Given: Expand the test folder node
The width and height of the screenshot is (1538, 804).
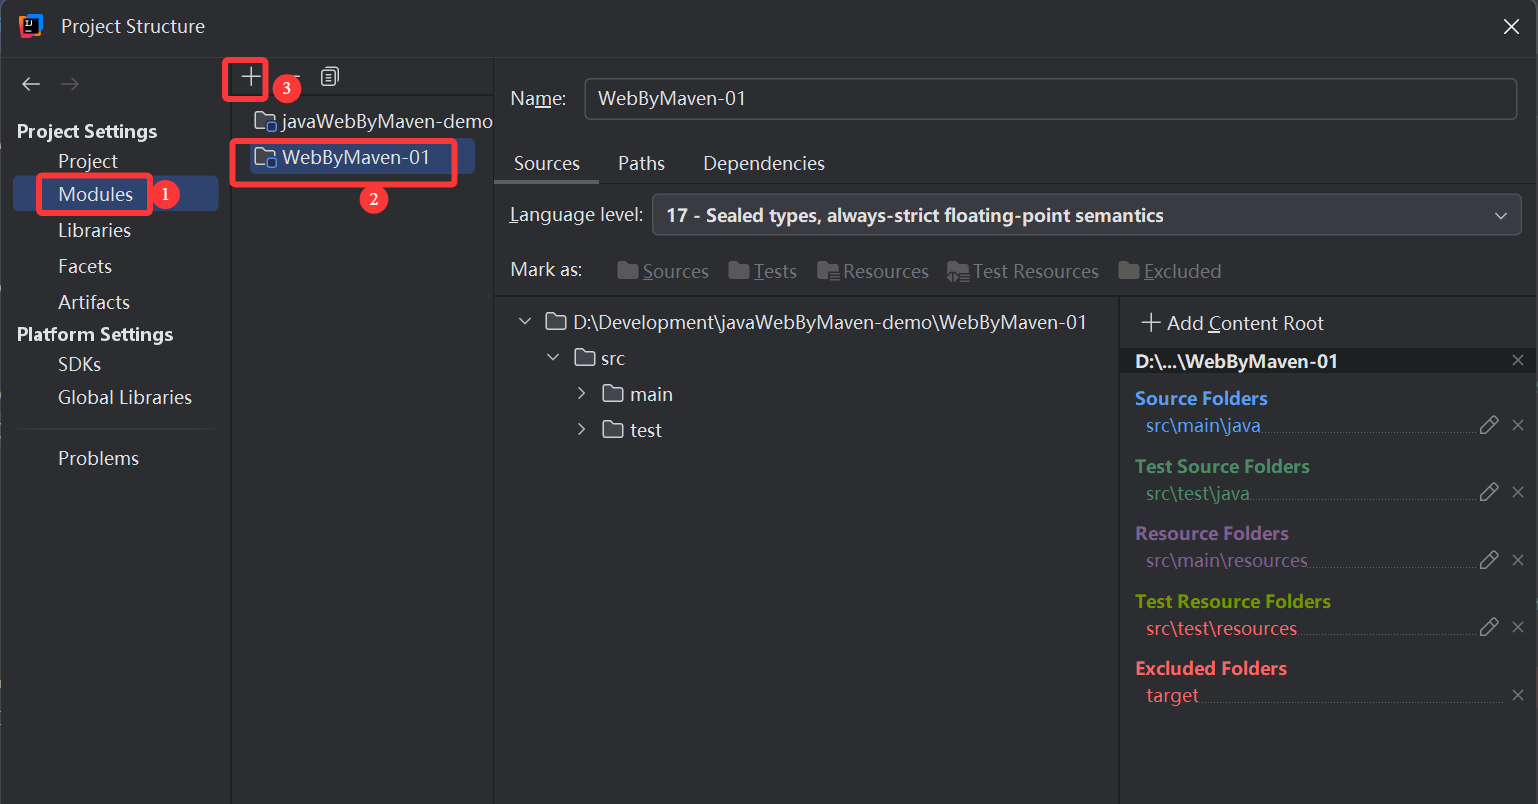Looking at the screenshot, I should tap(581, 430).
